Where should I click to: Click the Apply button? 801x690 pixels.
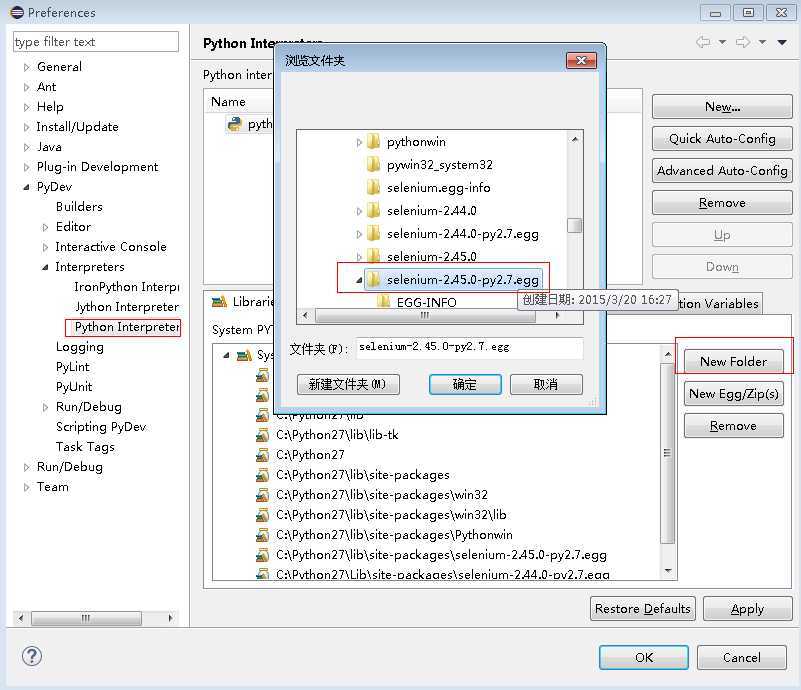coord(747,609)
